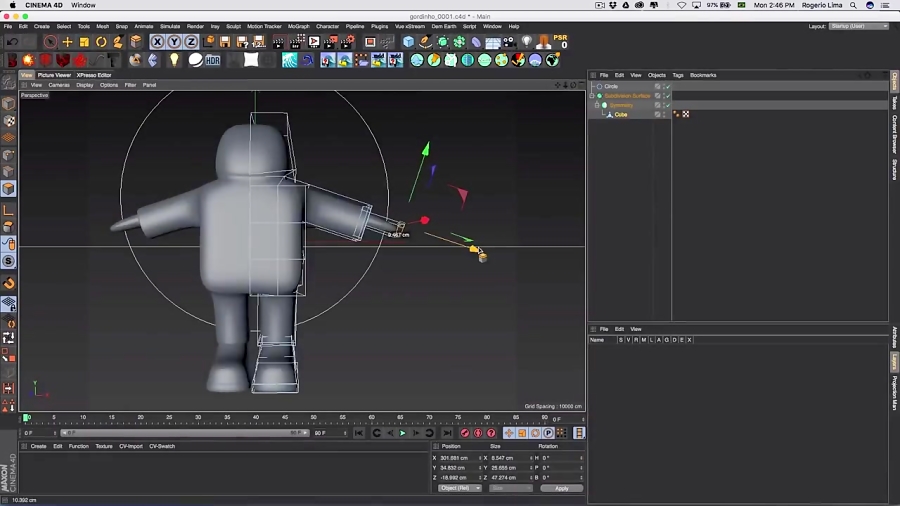Click the S snap icon in sidebar
The width and height of the screenshot is (900, 506).
(x=9, y=261)
